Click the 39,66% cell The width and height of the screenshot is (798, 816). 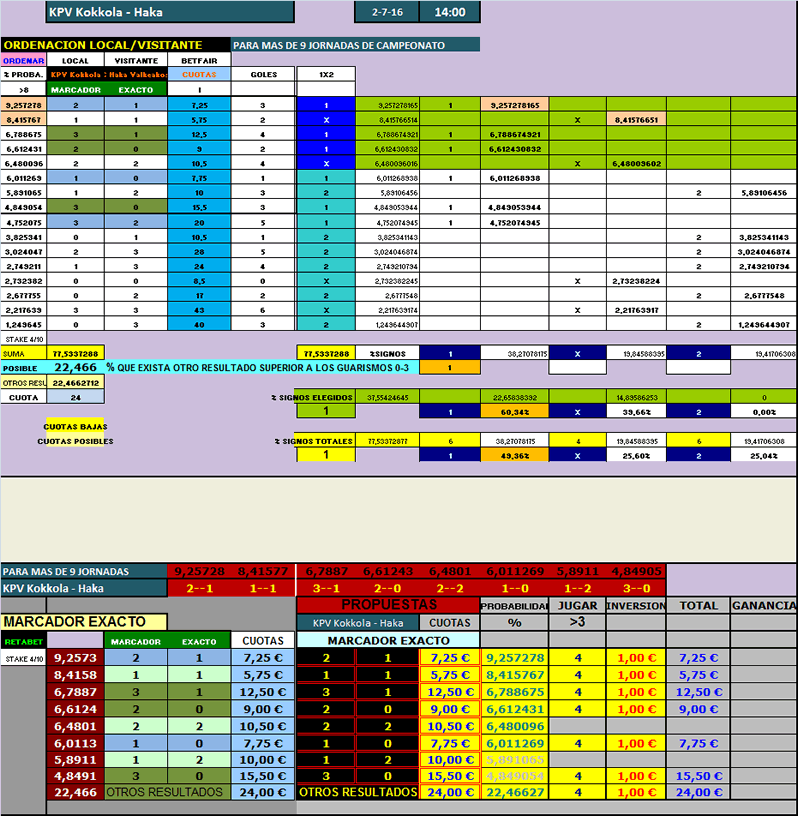(x=636, y=412)
